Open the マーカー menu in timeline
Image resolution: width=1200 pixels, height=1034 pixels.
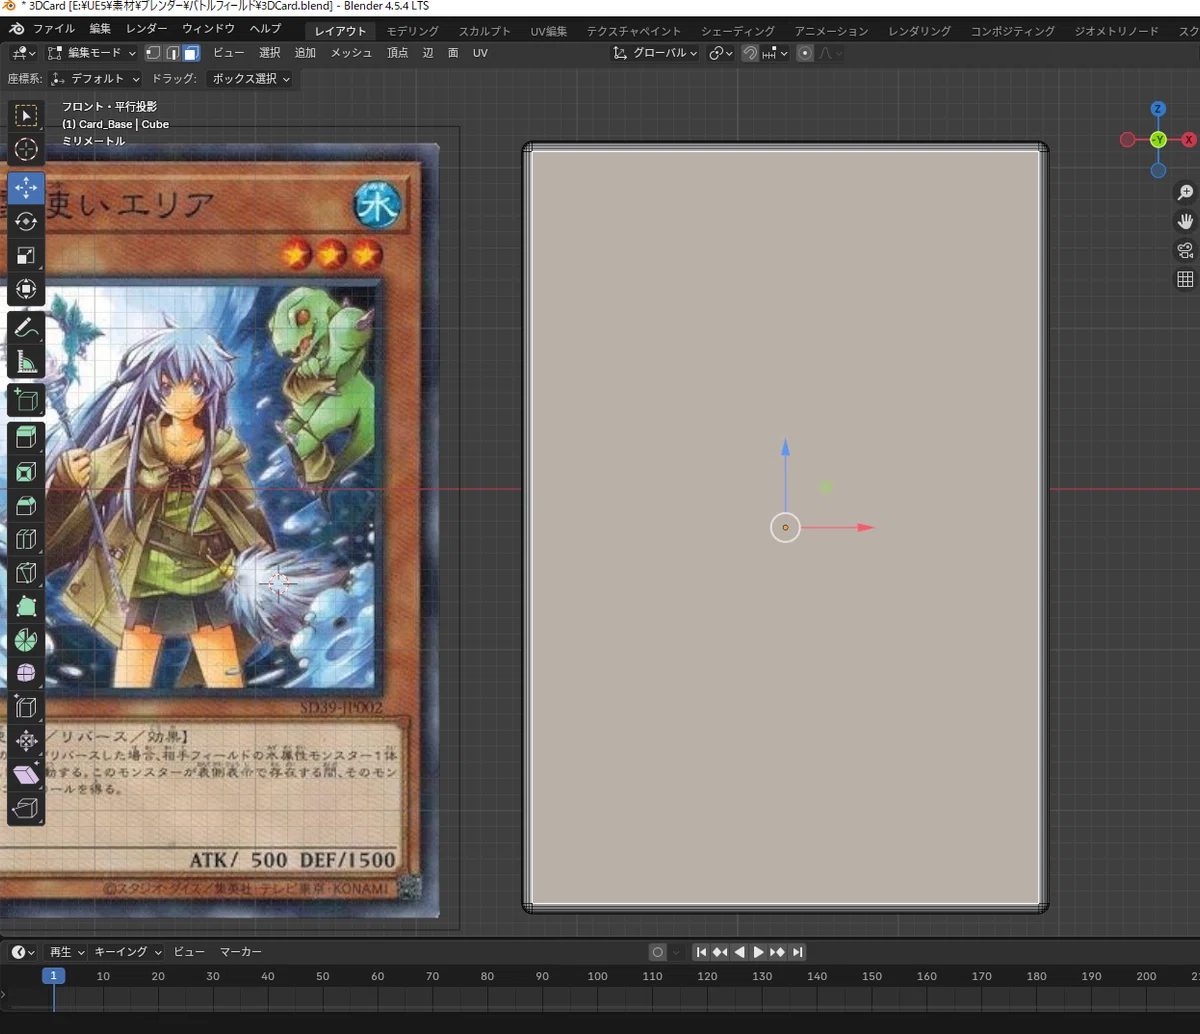pos(241,952)
